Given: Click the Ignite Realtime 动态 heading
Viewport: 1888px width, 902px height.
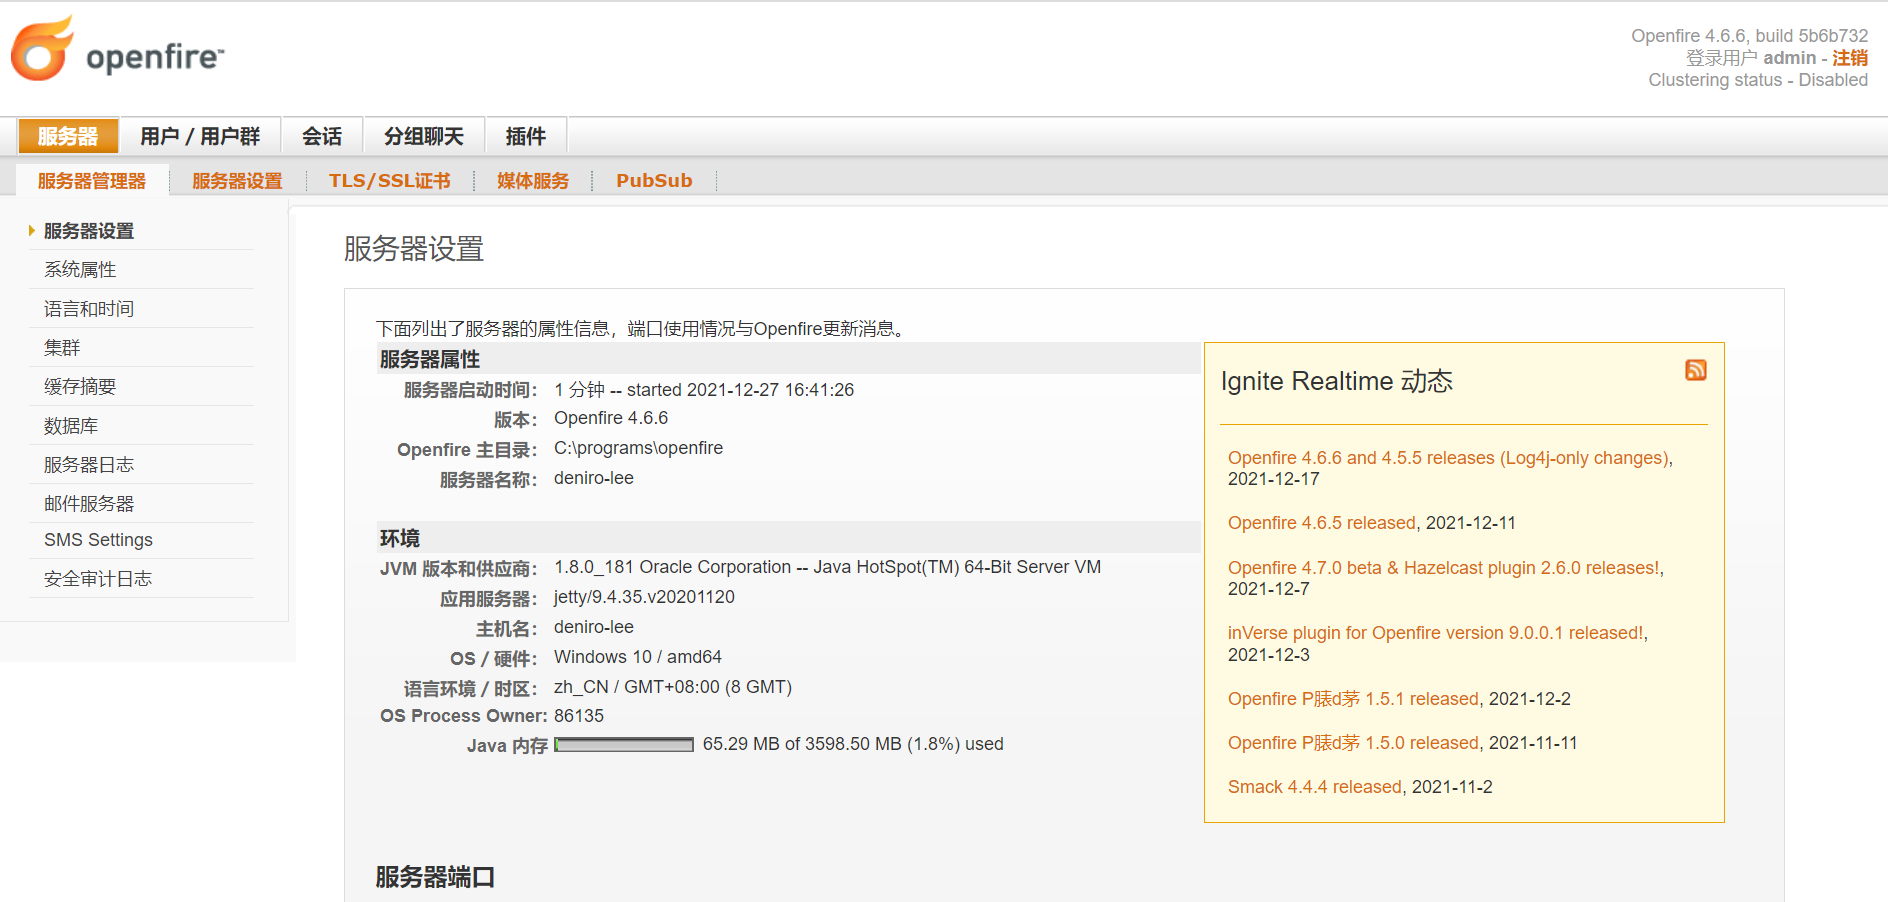Looking at the screenshot, I should click(1337, 381).
